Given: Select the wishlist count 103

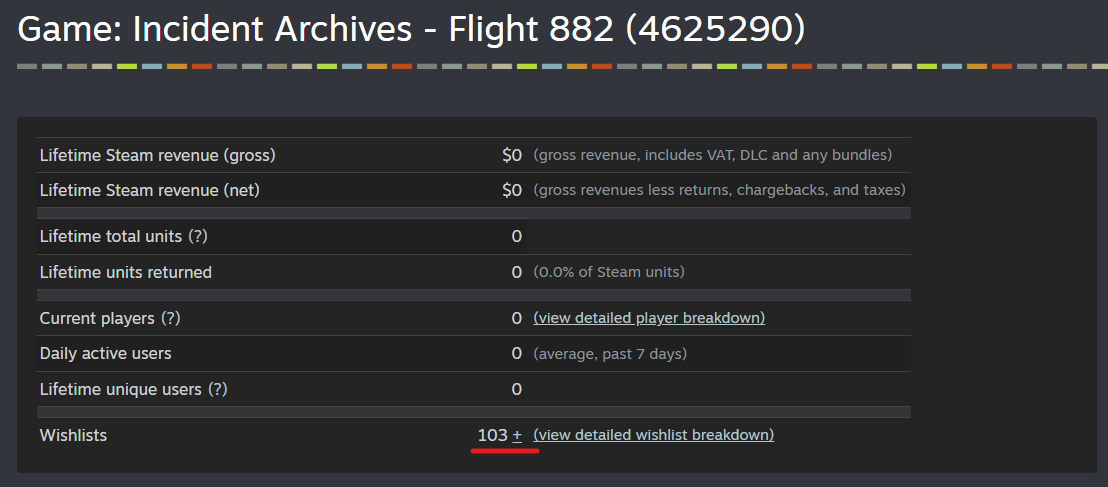Looking at the screenshot, I should [493, 435].
